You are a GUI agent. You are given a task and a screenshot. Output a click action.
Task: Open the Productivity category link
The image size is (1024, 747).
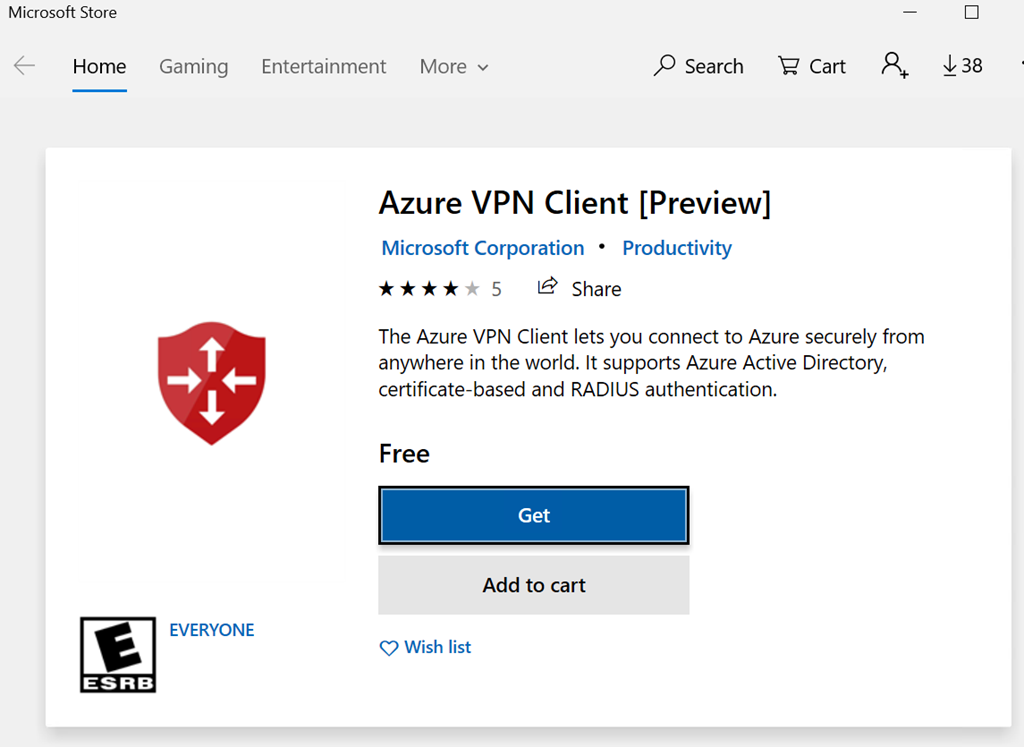677,248
